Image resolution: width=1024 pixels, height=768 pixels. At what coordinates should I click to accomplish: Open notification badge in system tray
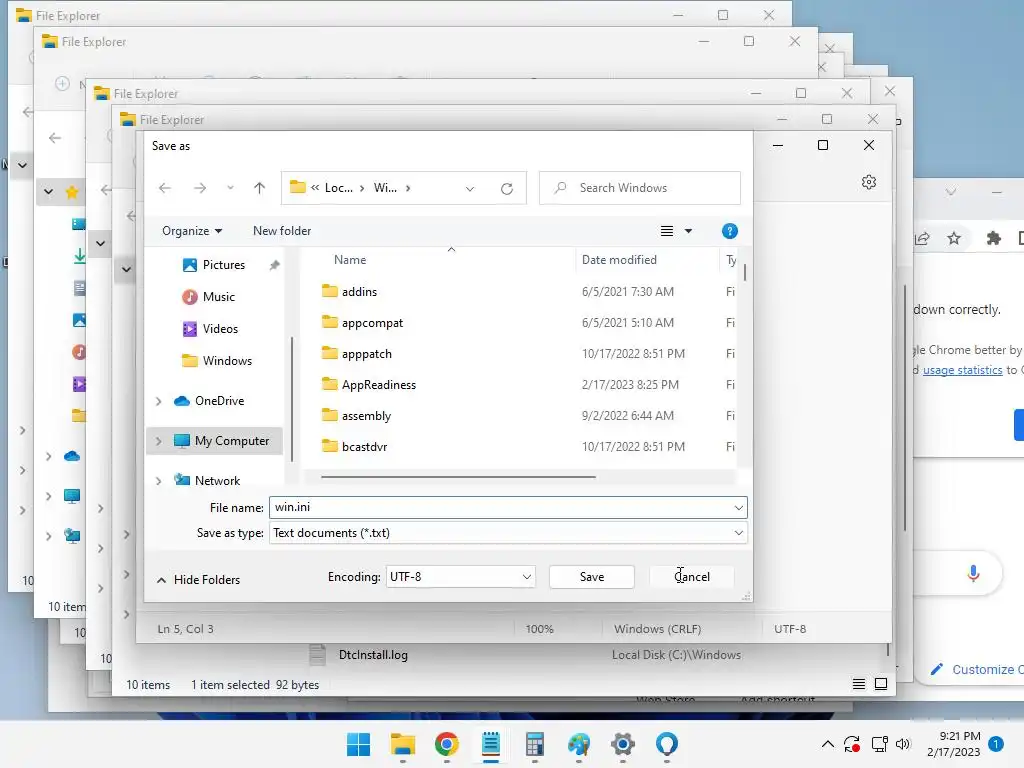(995, 744)
